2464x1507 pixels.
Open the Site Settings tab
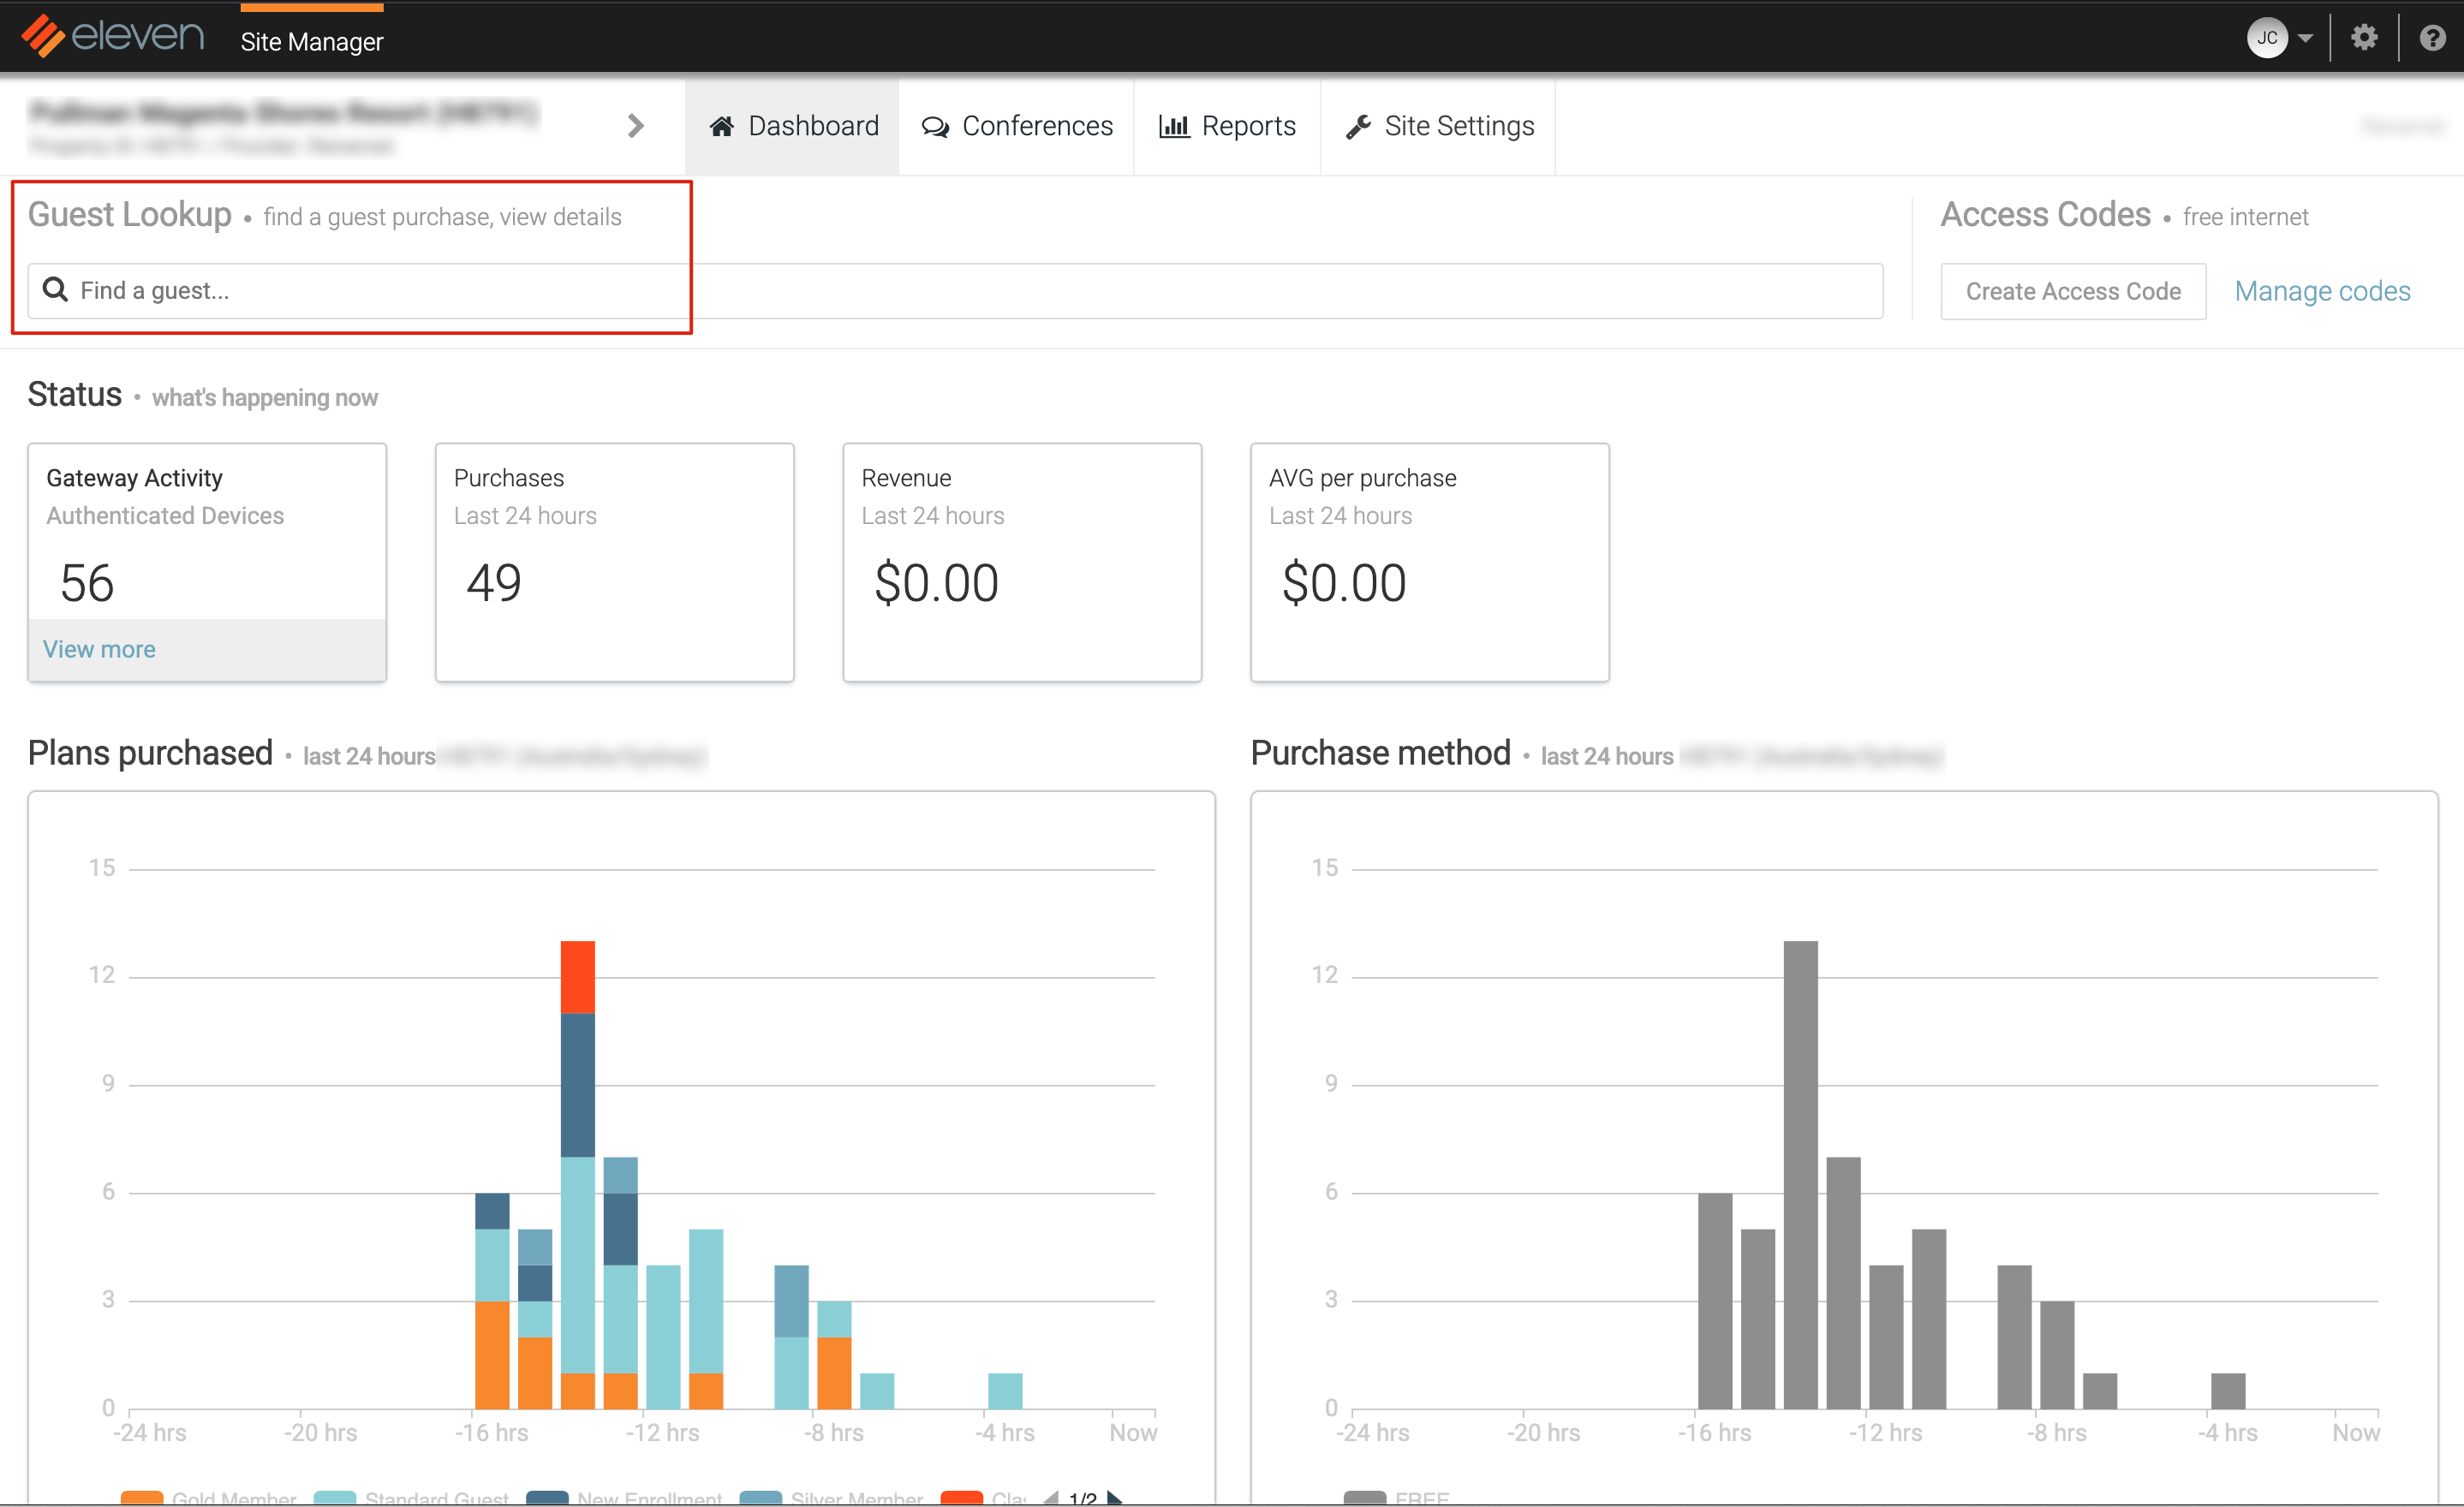(x=1438, y=126)
